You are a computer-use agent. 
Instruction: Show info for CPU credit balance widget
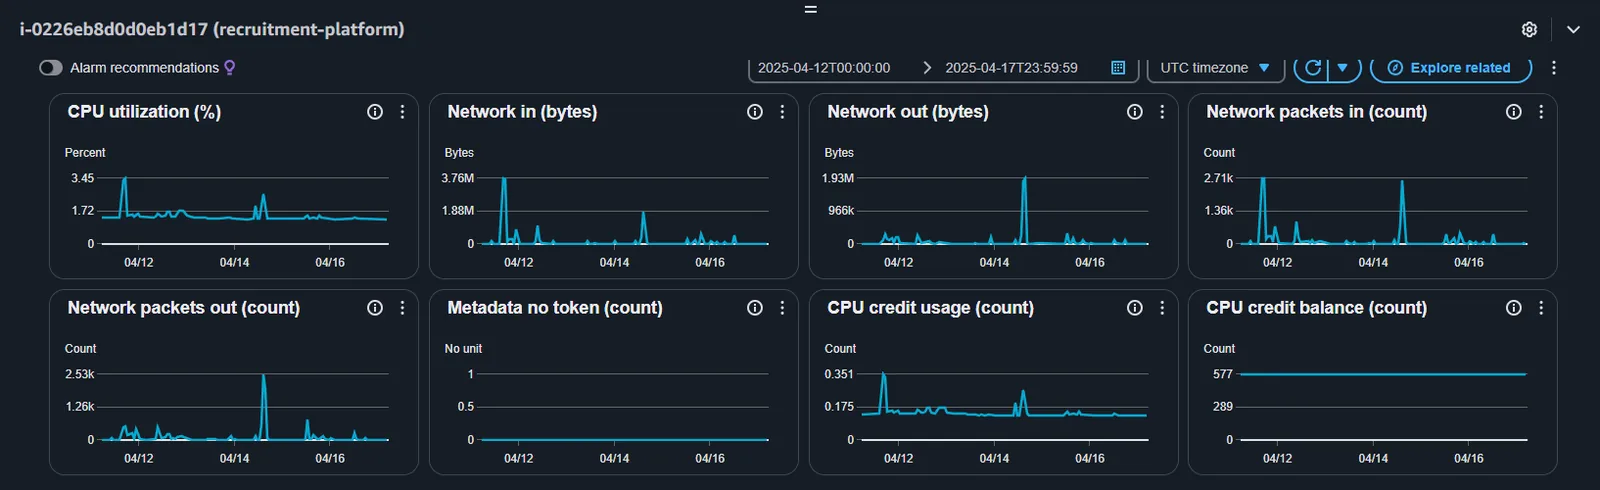1514,308
